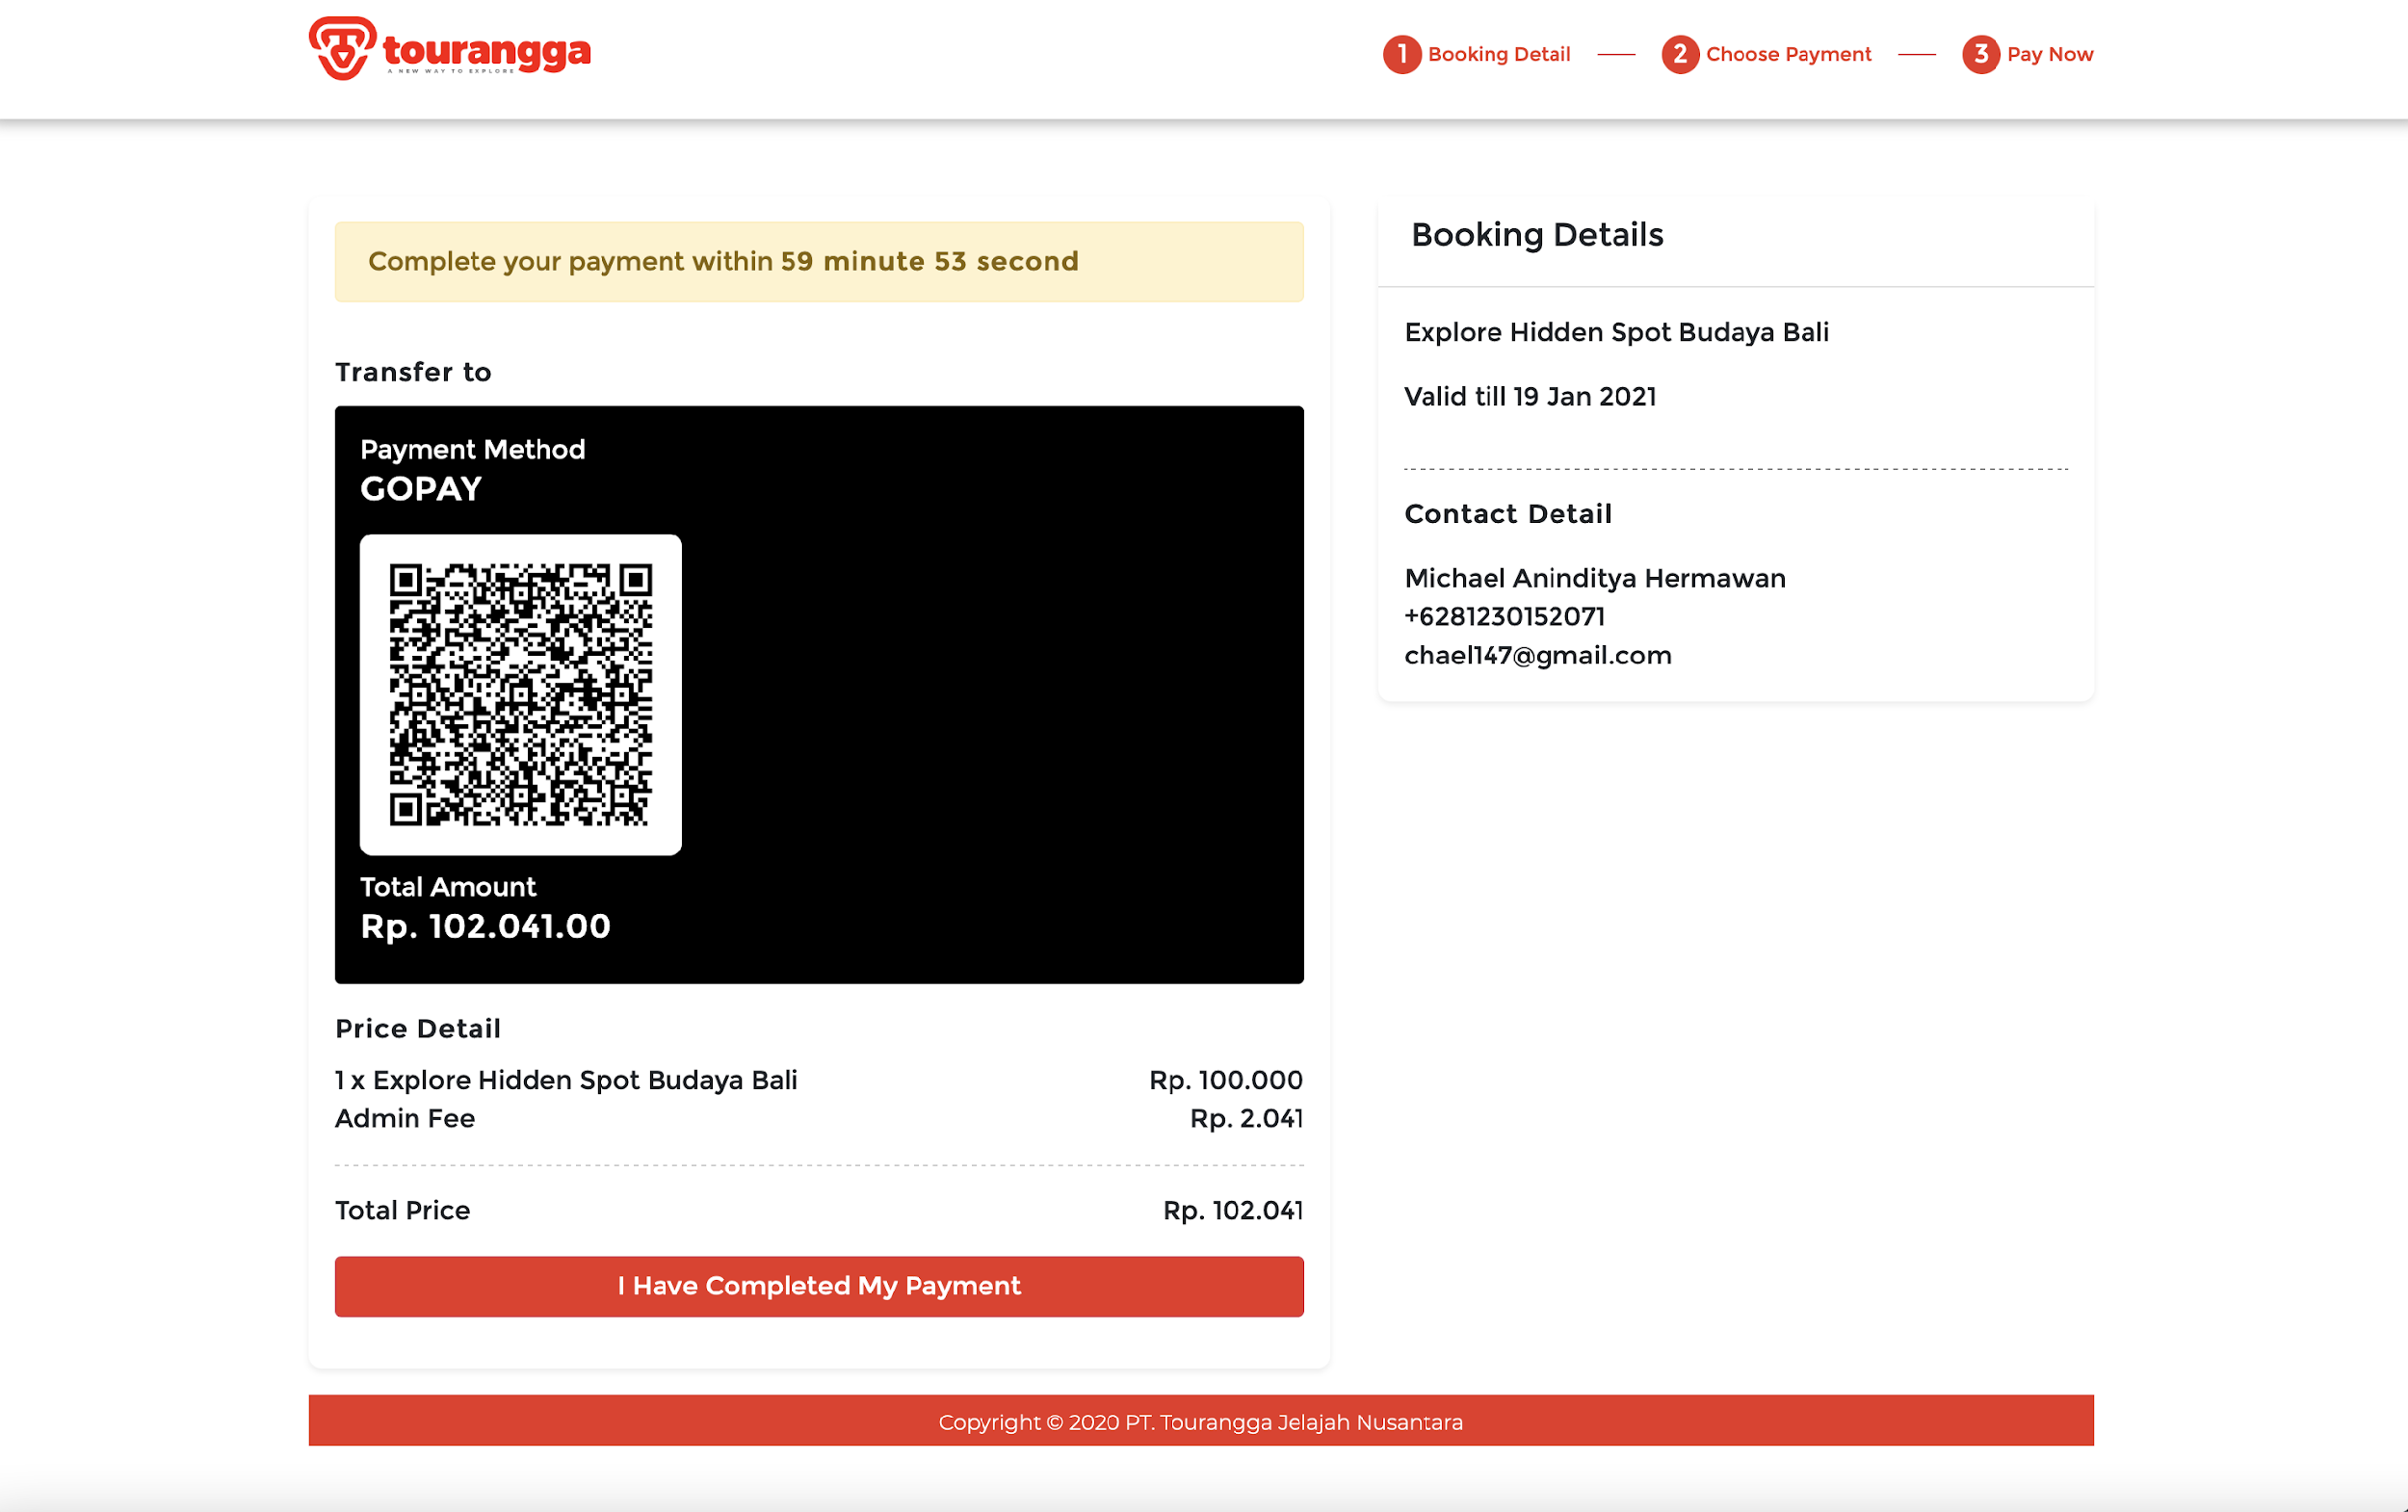Click Explore Hidden Spot Budaya Bali title
The width and height of the screenshot is (2408, 1512).
(x=1616, y=332)
